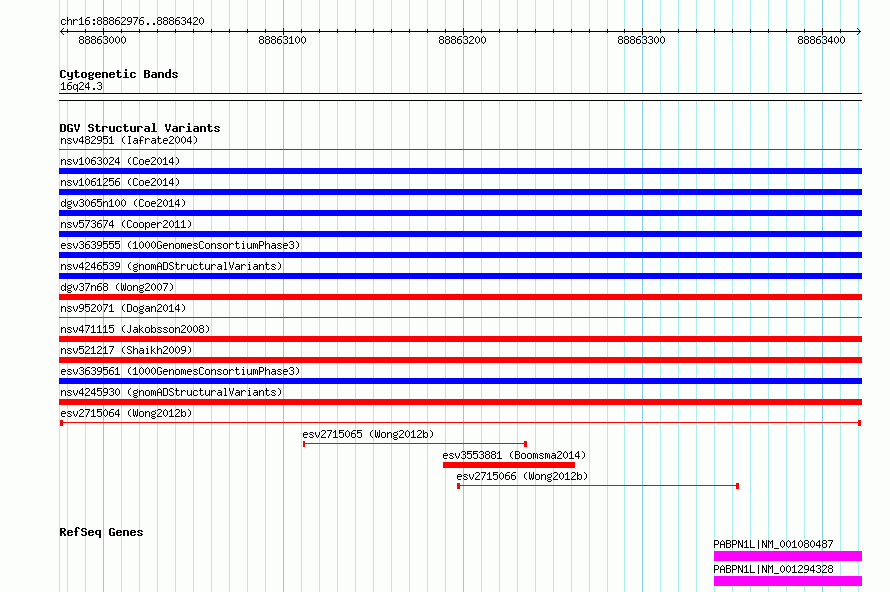Select the esv2715064 (Wong2012b) label
The height and width of the screenshot is (592, 890).
pyautogui.click(x=126, y=413)
